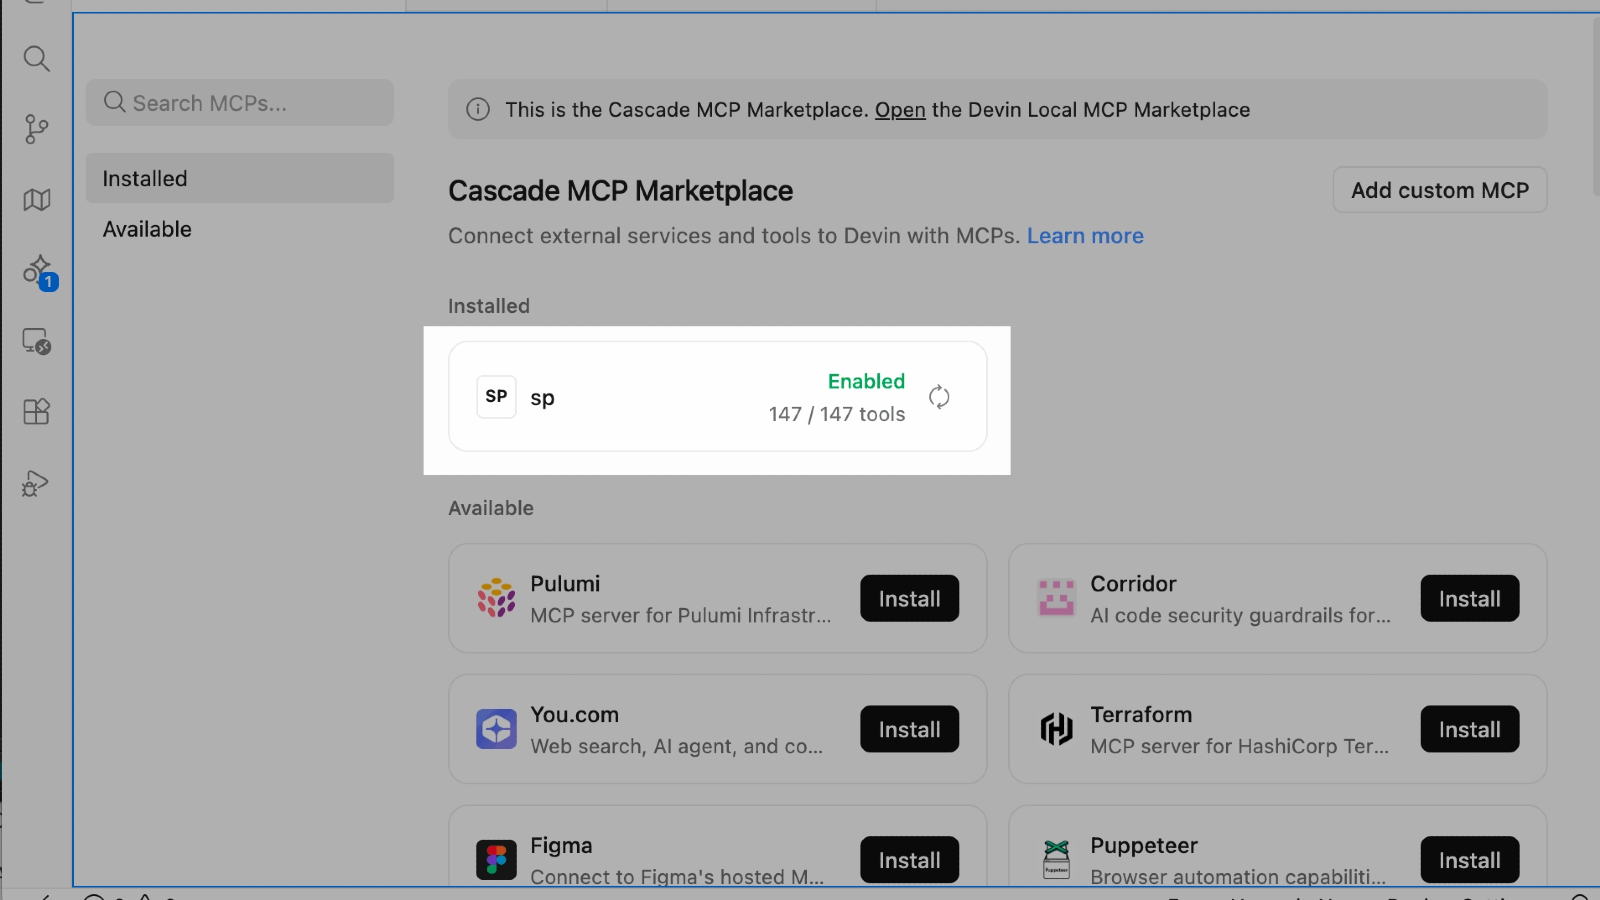The height and width of the screenshot is (900, 1600).
Task: Focus the Search MCPs input field
Action: pos(240,103)
